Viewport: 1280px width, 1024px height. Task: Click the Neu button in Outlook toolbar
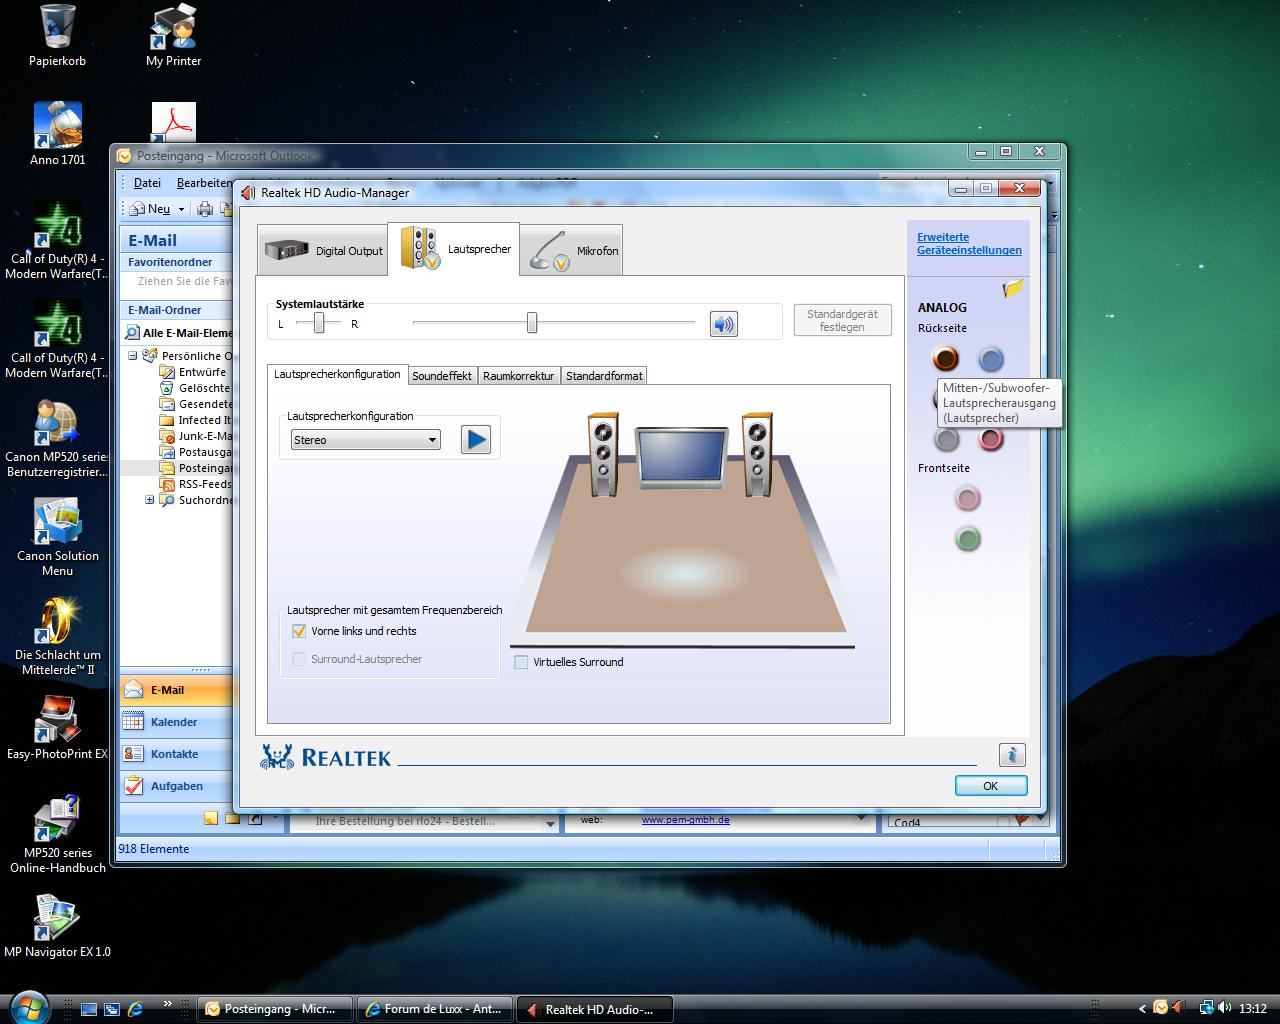(151, 209)
